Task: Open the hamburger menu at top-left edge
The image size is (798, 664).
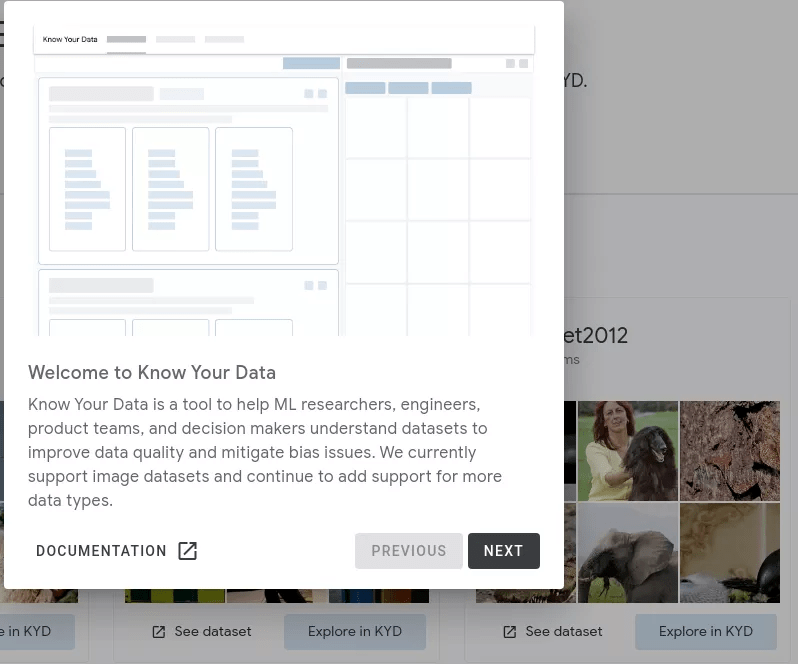Action: click(3, 35)
